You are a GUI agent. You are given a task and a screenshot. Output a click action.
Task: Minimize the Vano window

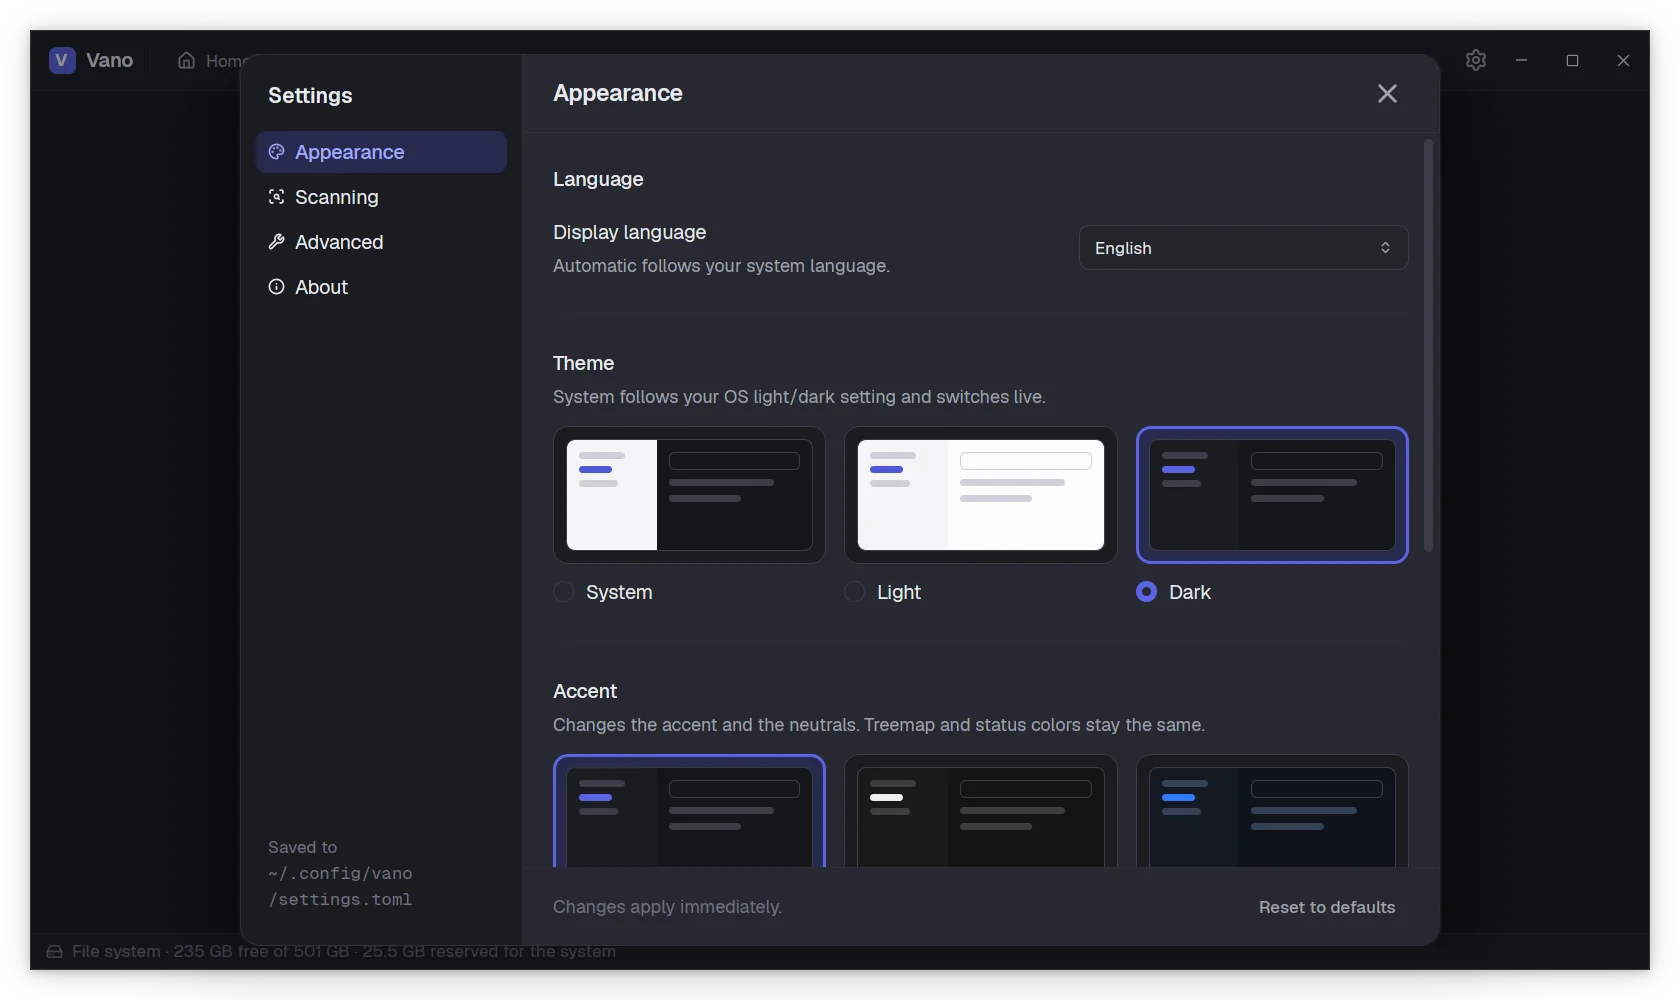tap(1521, 60)
